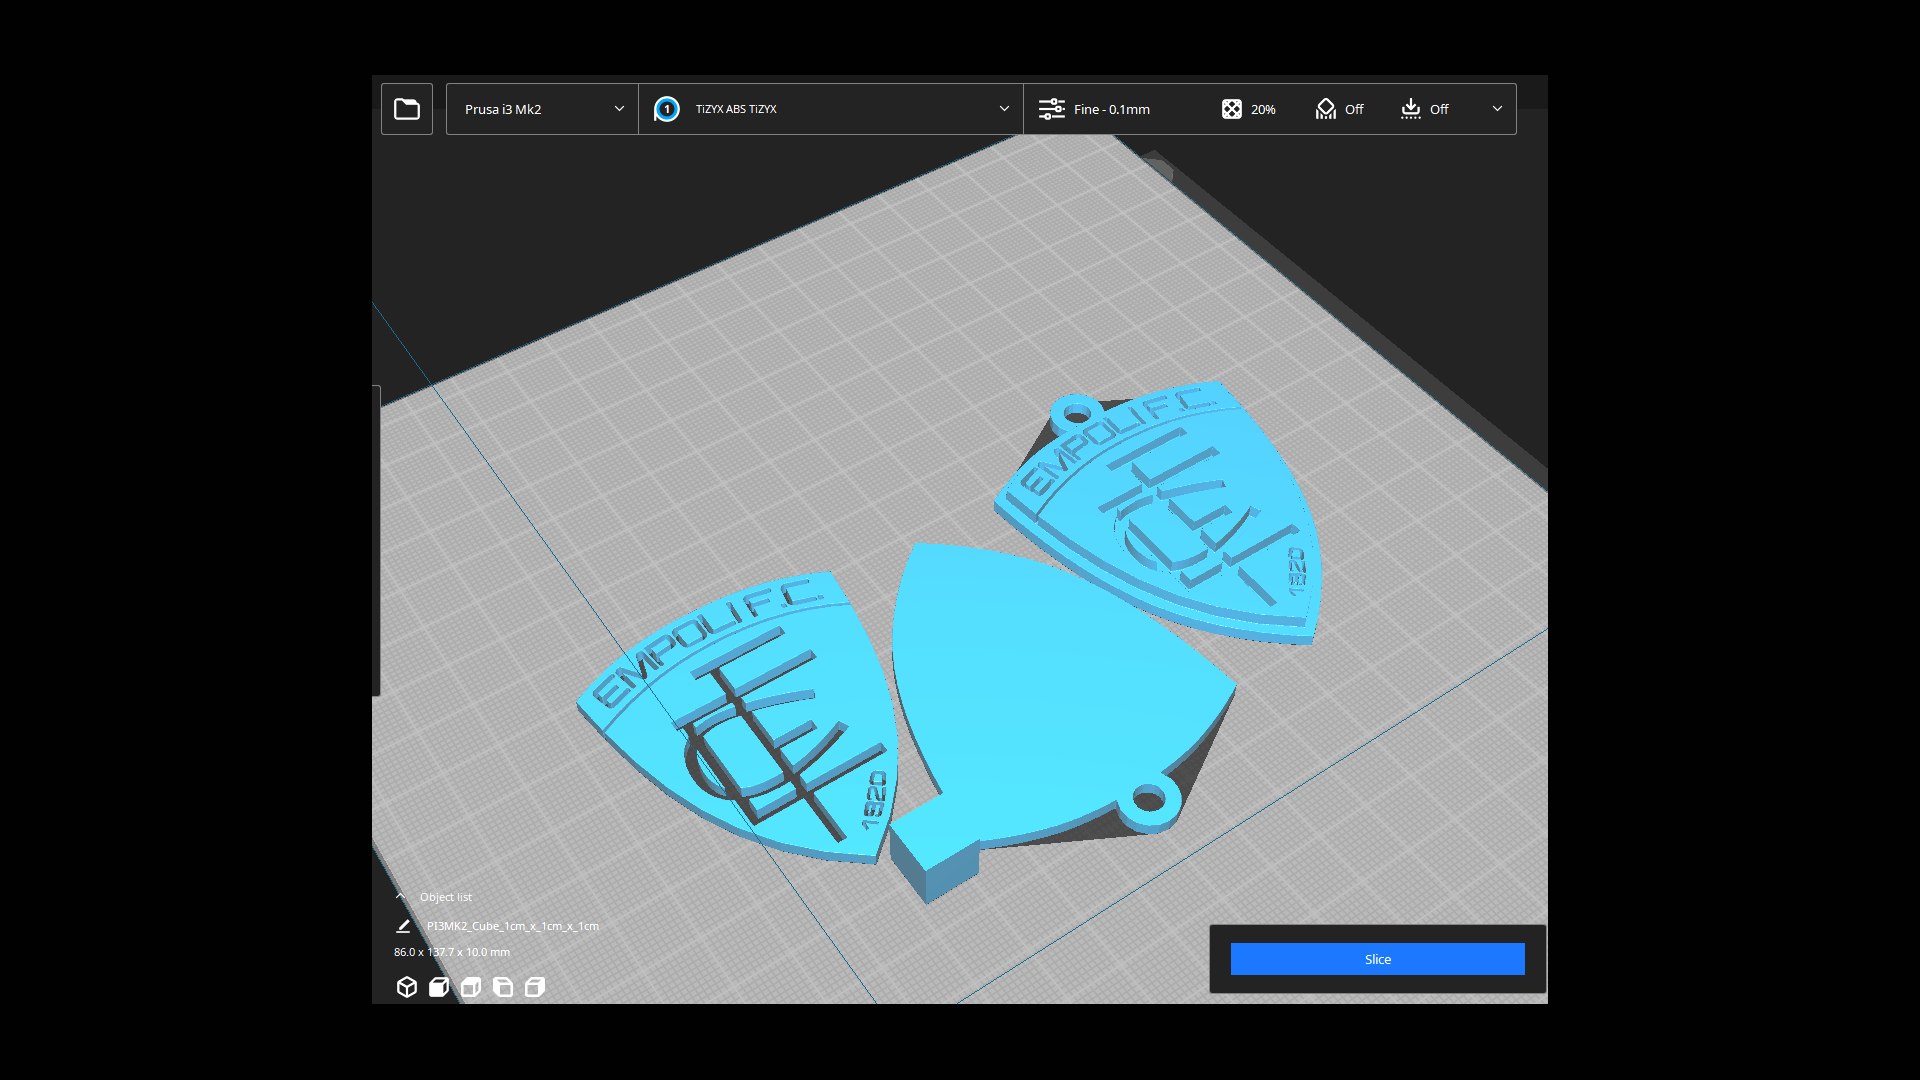Click the 20% infill icon
Image resolution: width=1920 pixels, height=1080 pixels.
pyautogui.click(x=1232, y=109)
